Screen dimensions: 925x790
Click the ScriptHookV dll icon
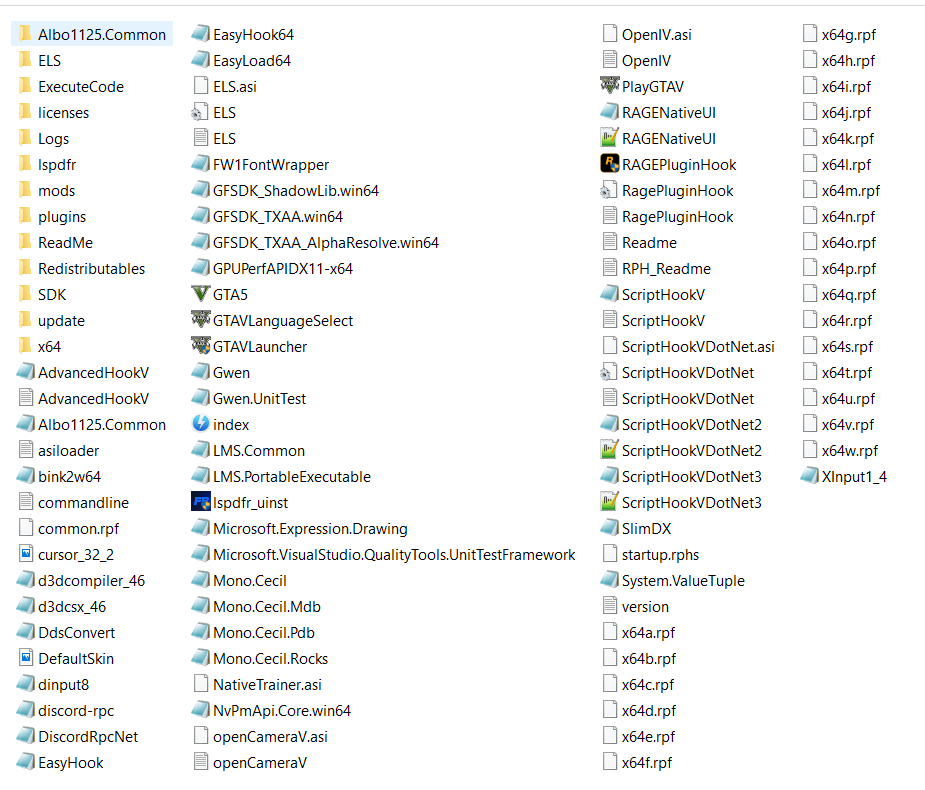(609, 294)
